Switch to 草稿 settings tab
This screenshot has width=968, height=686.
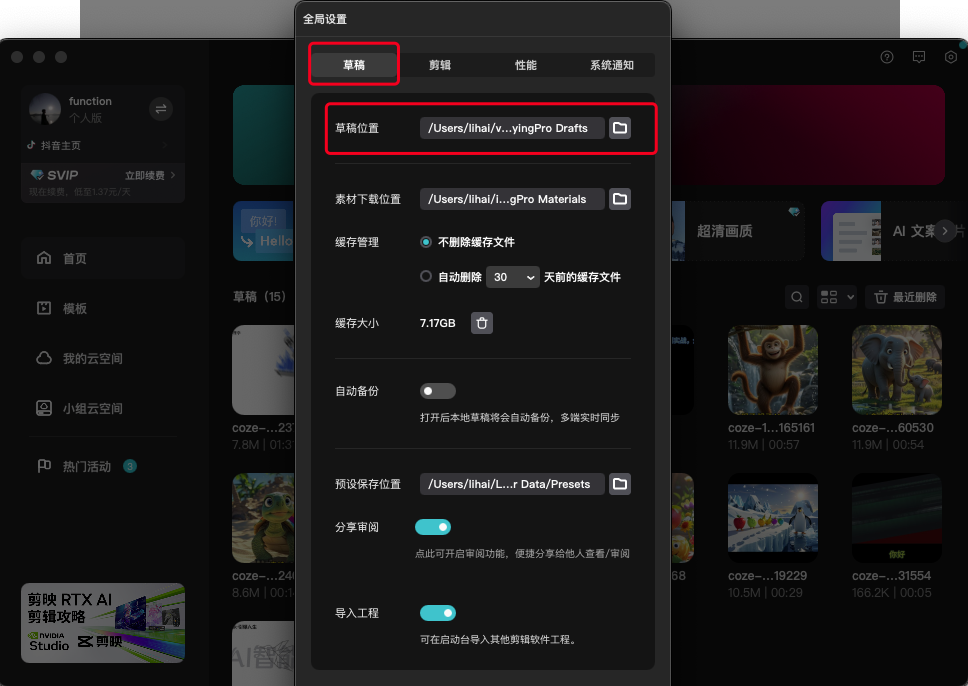(354, 65)
